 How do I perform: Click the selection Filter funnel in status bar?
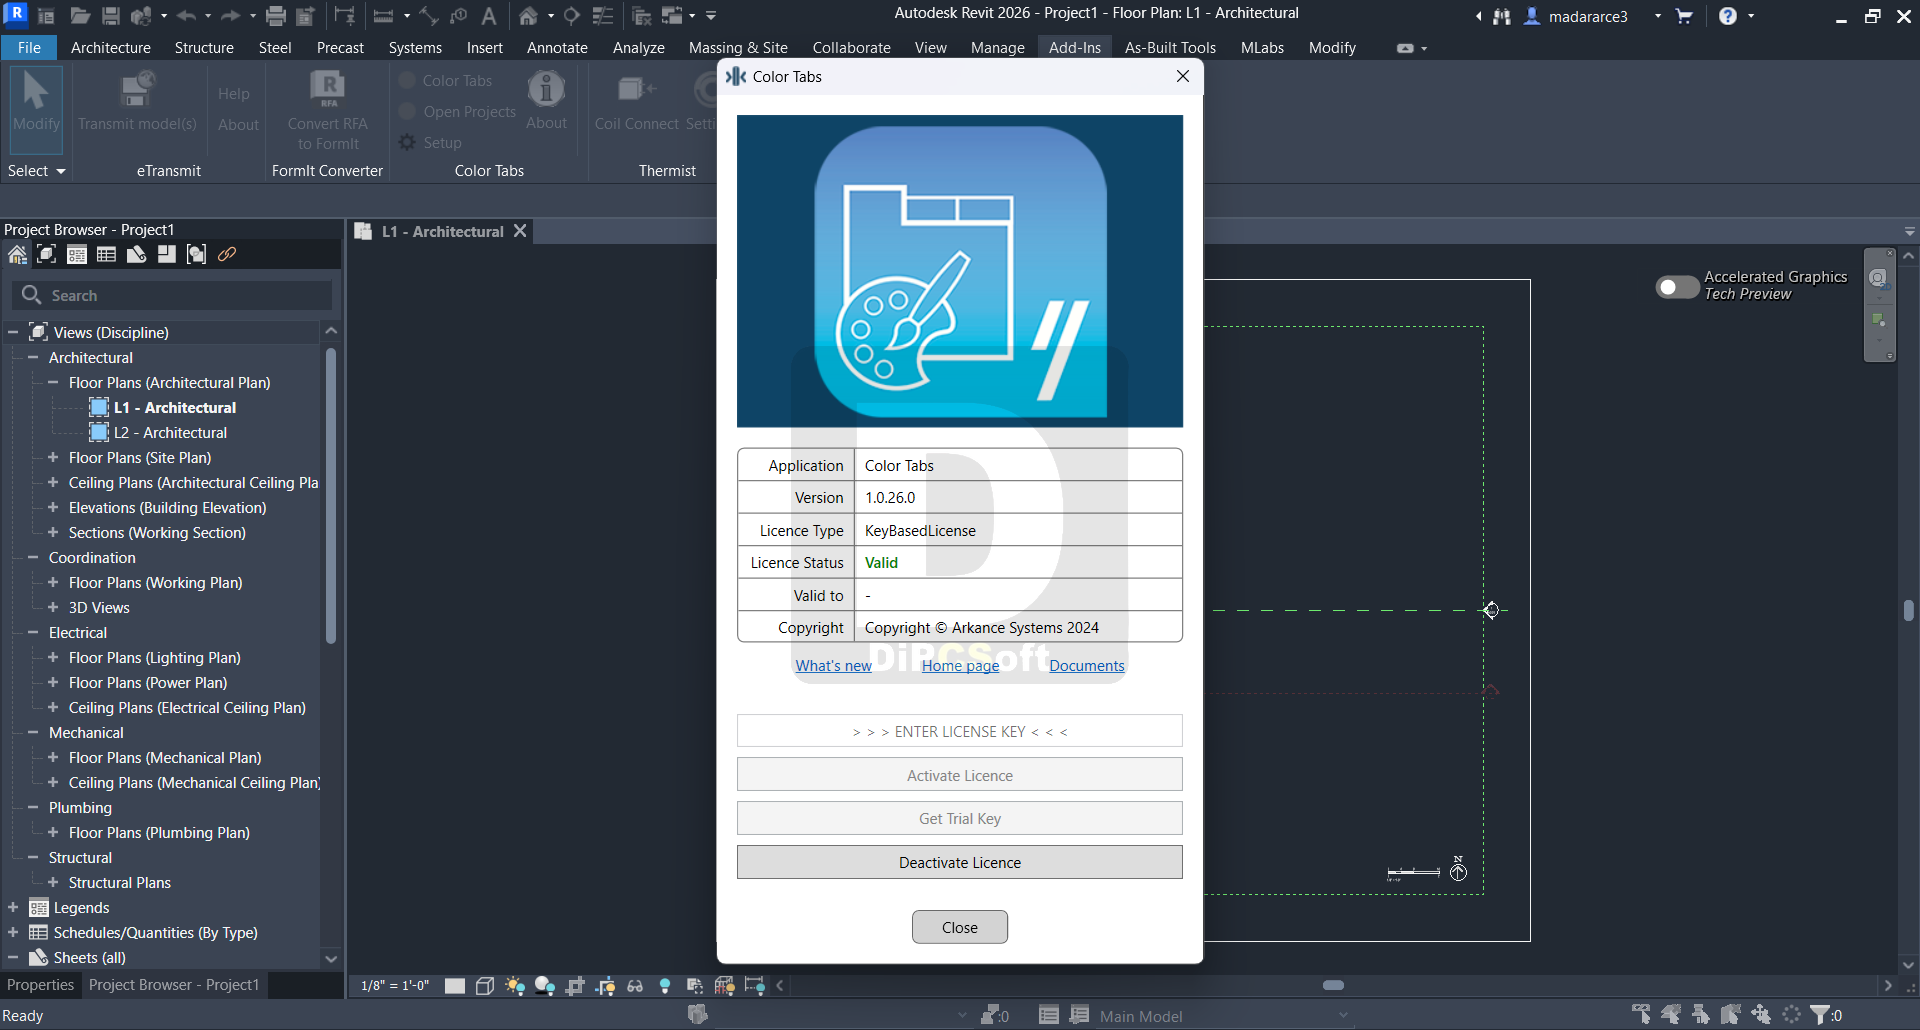1821,1015
